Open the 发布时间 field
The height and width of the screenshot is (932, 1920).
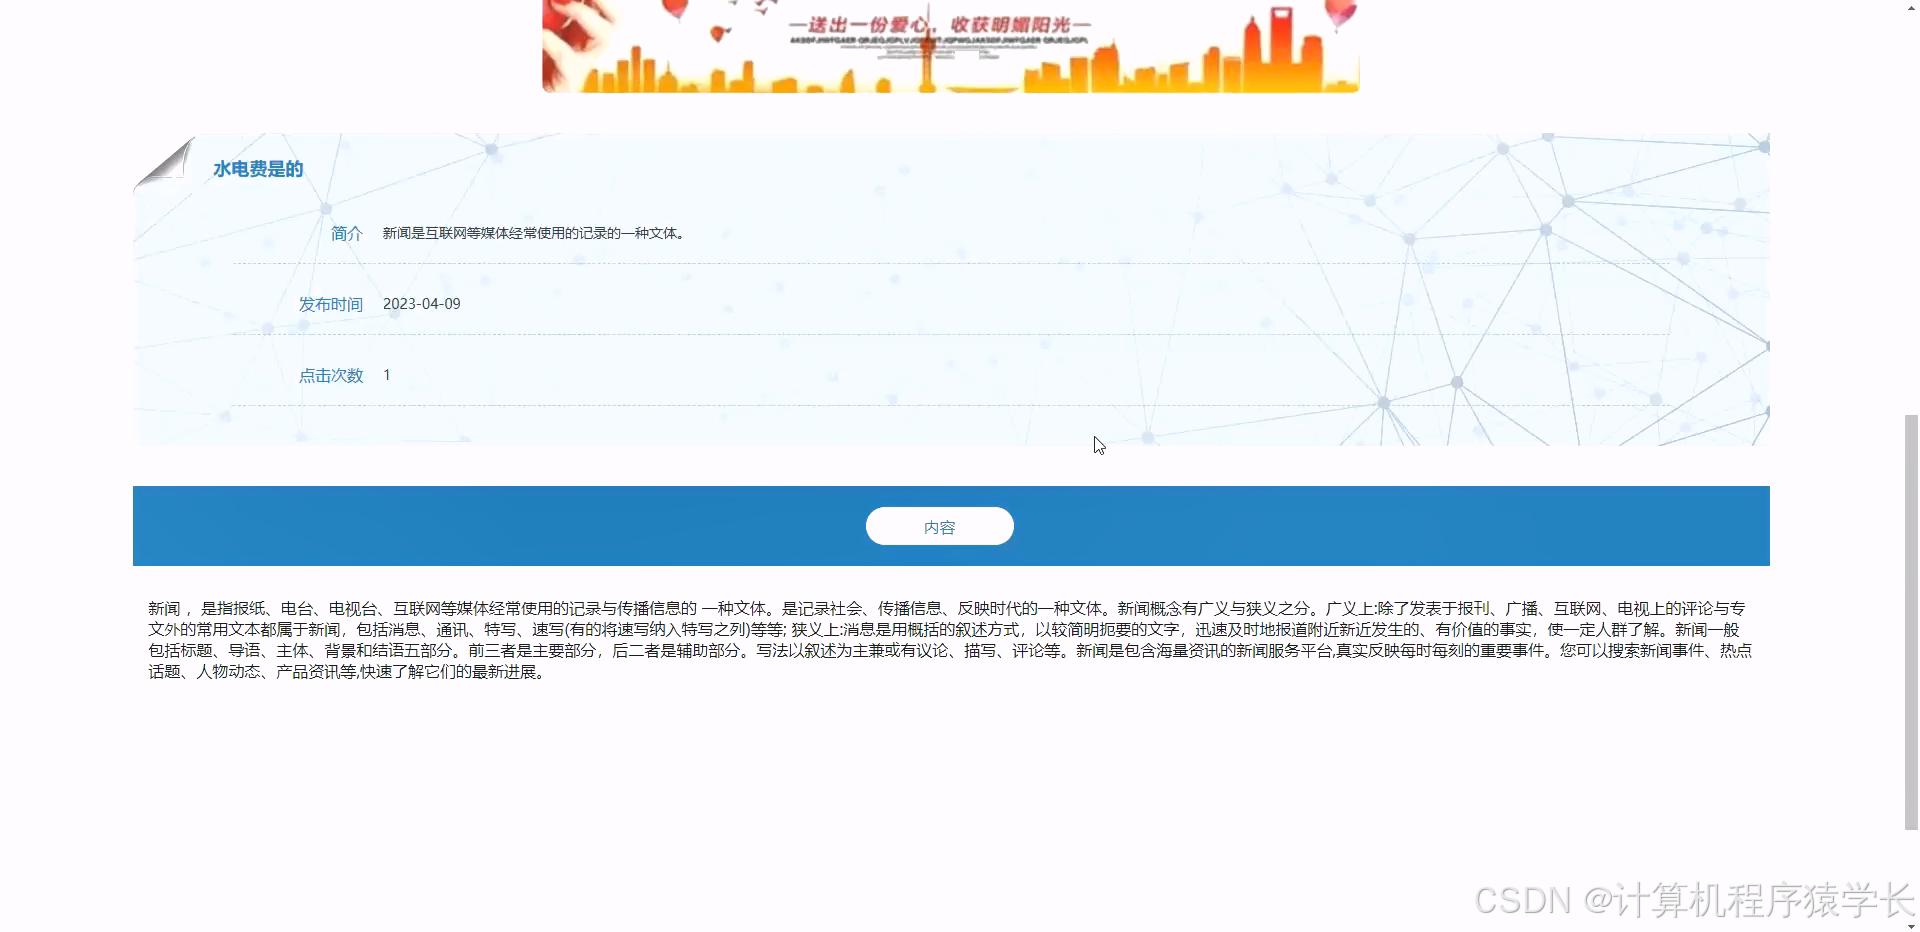point(330,304)
